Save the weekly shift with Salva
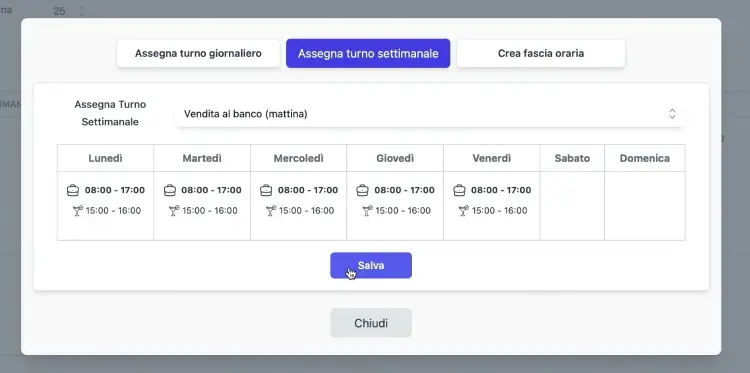Screen dimensions: 750x373 click(371, 265)
